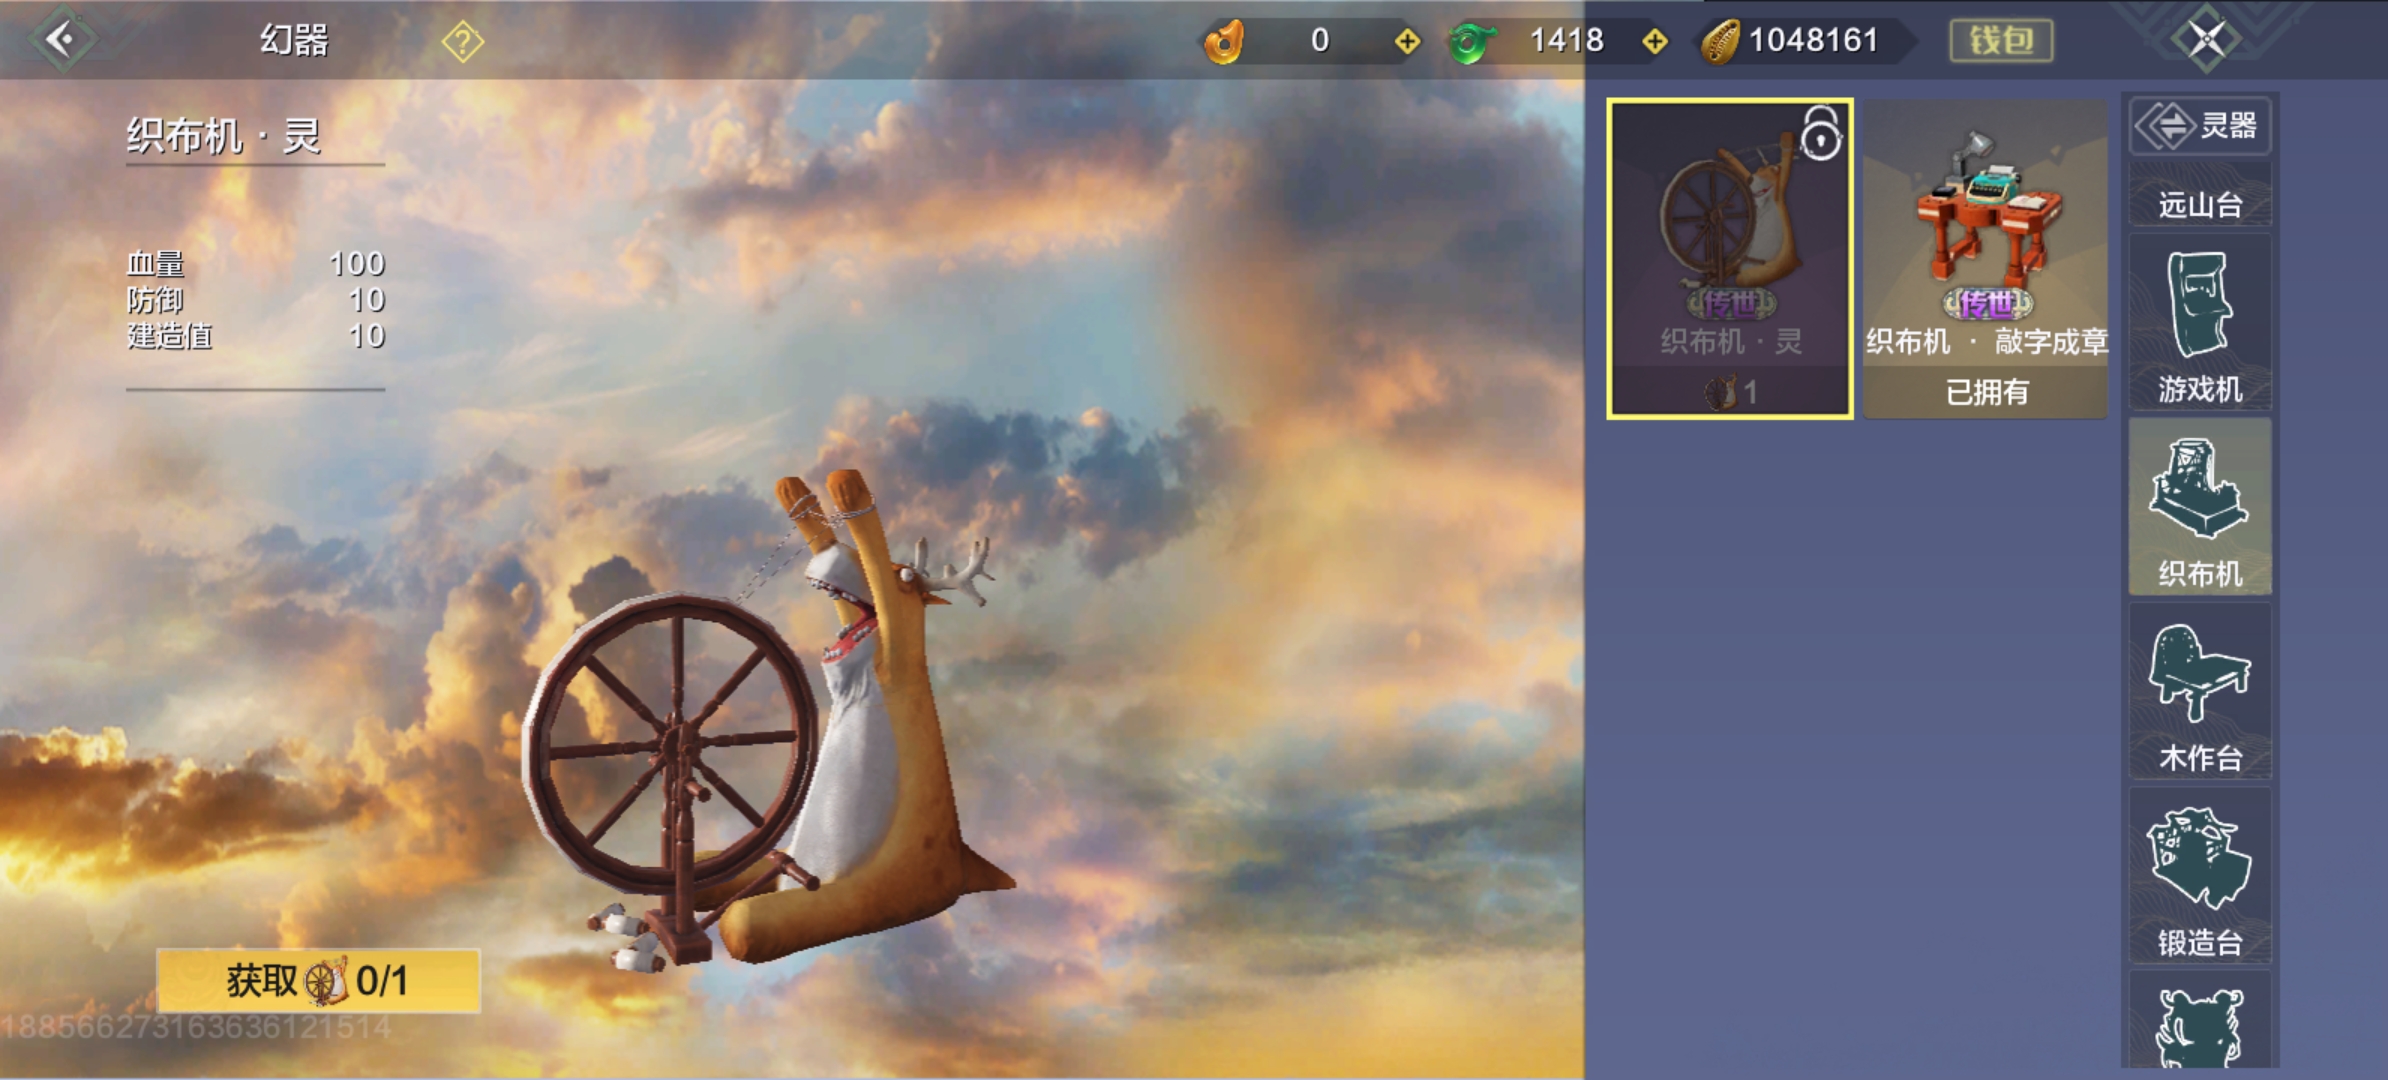
Task: Close the 幻器 screen with X
Action: pyautogui.click(x=2207, y=40)
